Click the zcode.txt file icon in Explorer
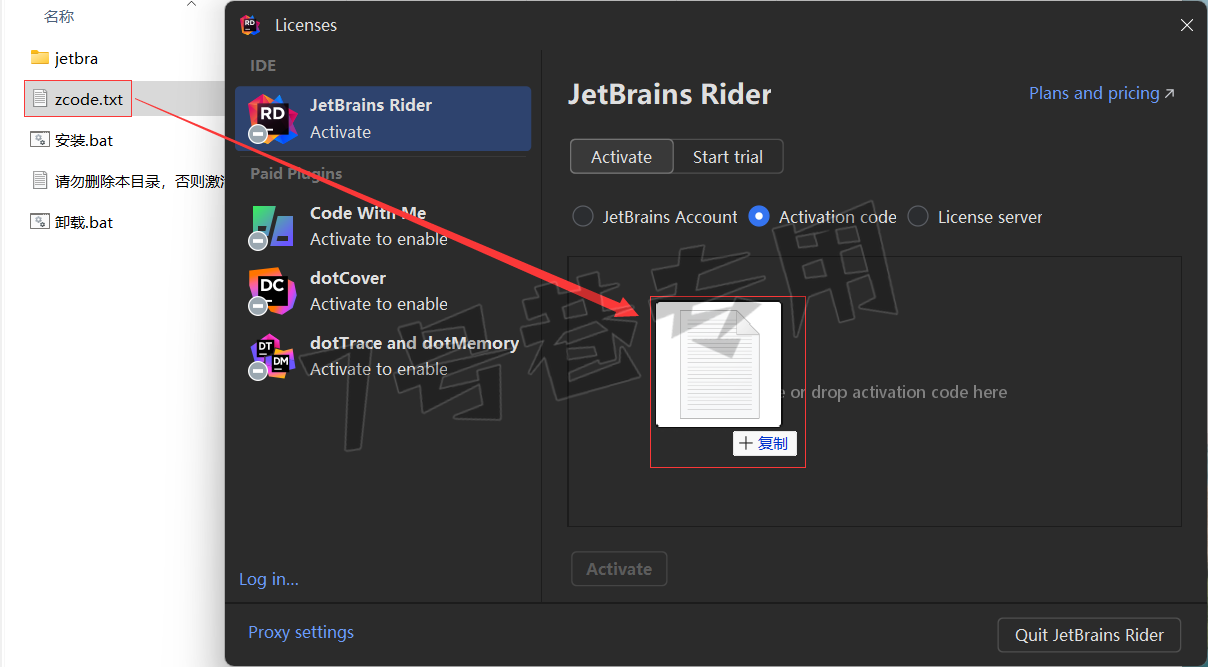The width and height of the screenshot is (1208, 667). 40,99
